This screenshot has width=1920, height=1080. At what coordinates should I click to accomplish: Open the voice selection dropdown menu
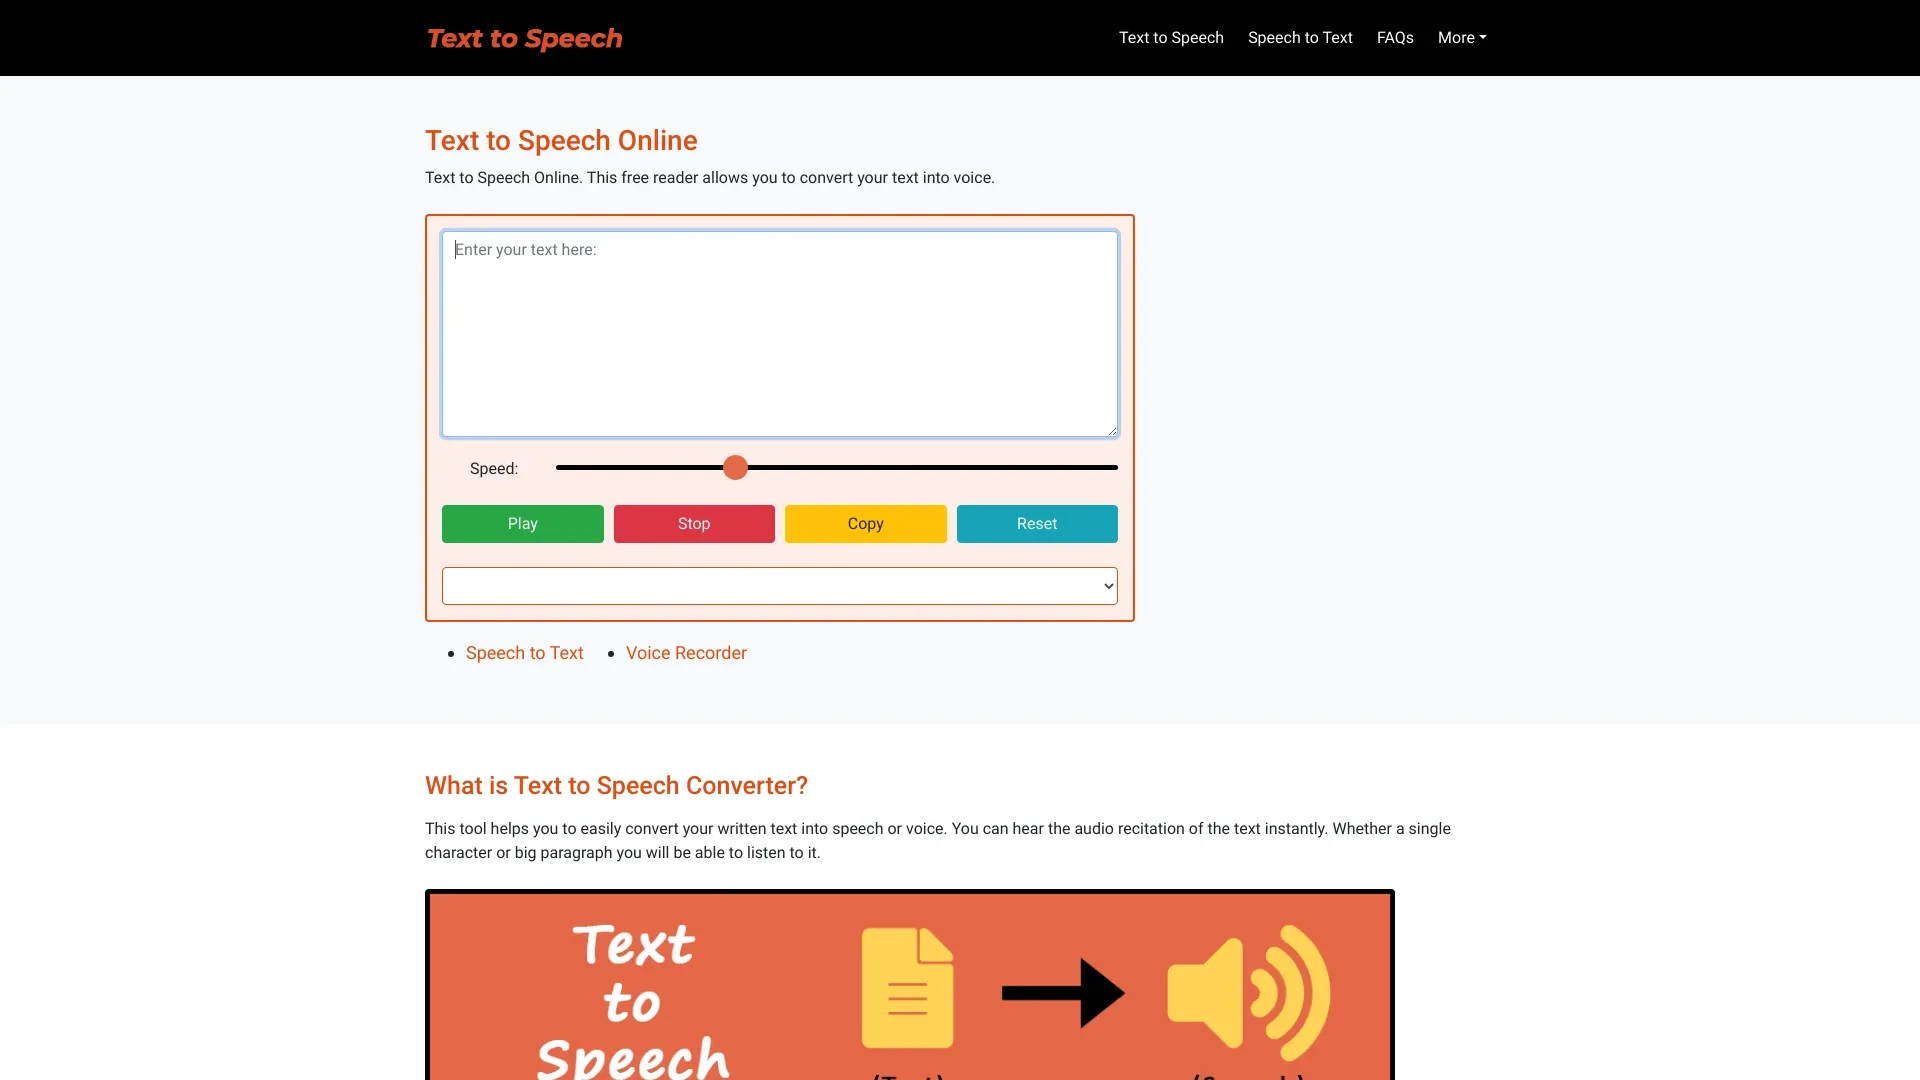tap(779, 585)
